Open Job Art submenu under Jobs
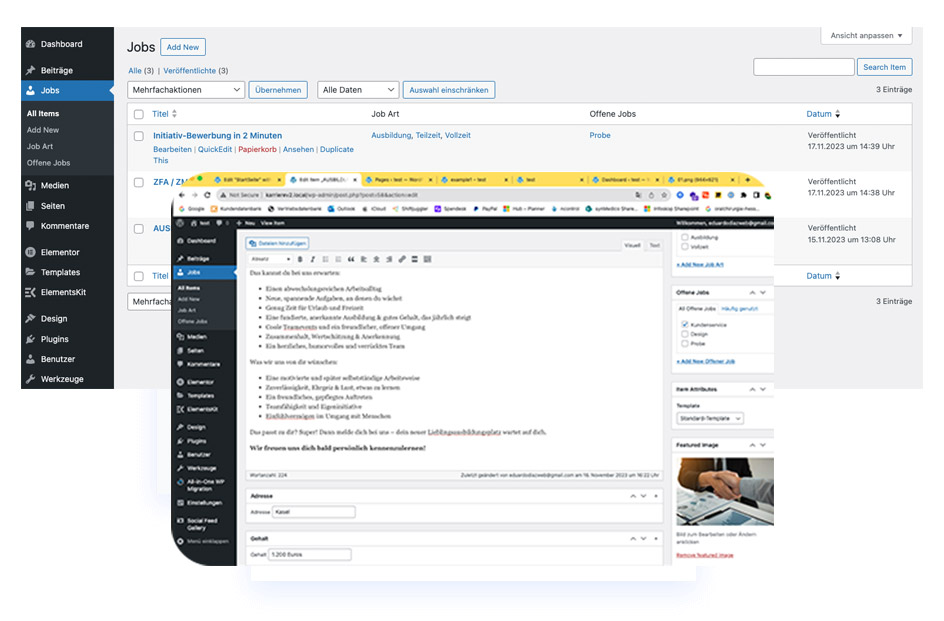The image size is (944, 621). (x=40, y=146)
